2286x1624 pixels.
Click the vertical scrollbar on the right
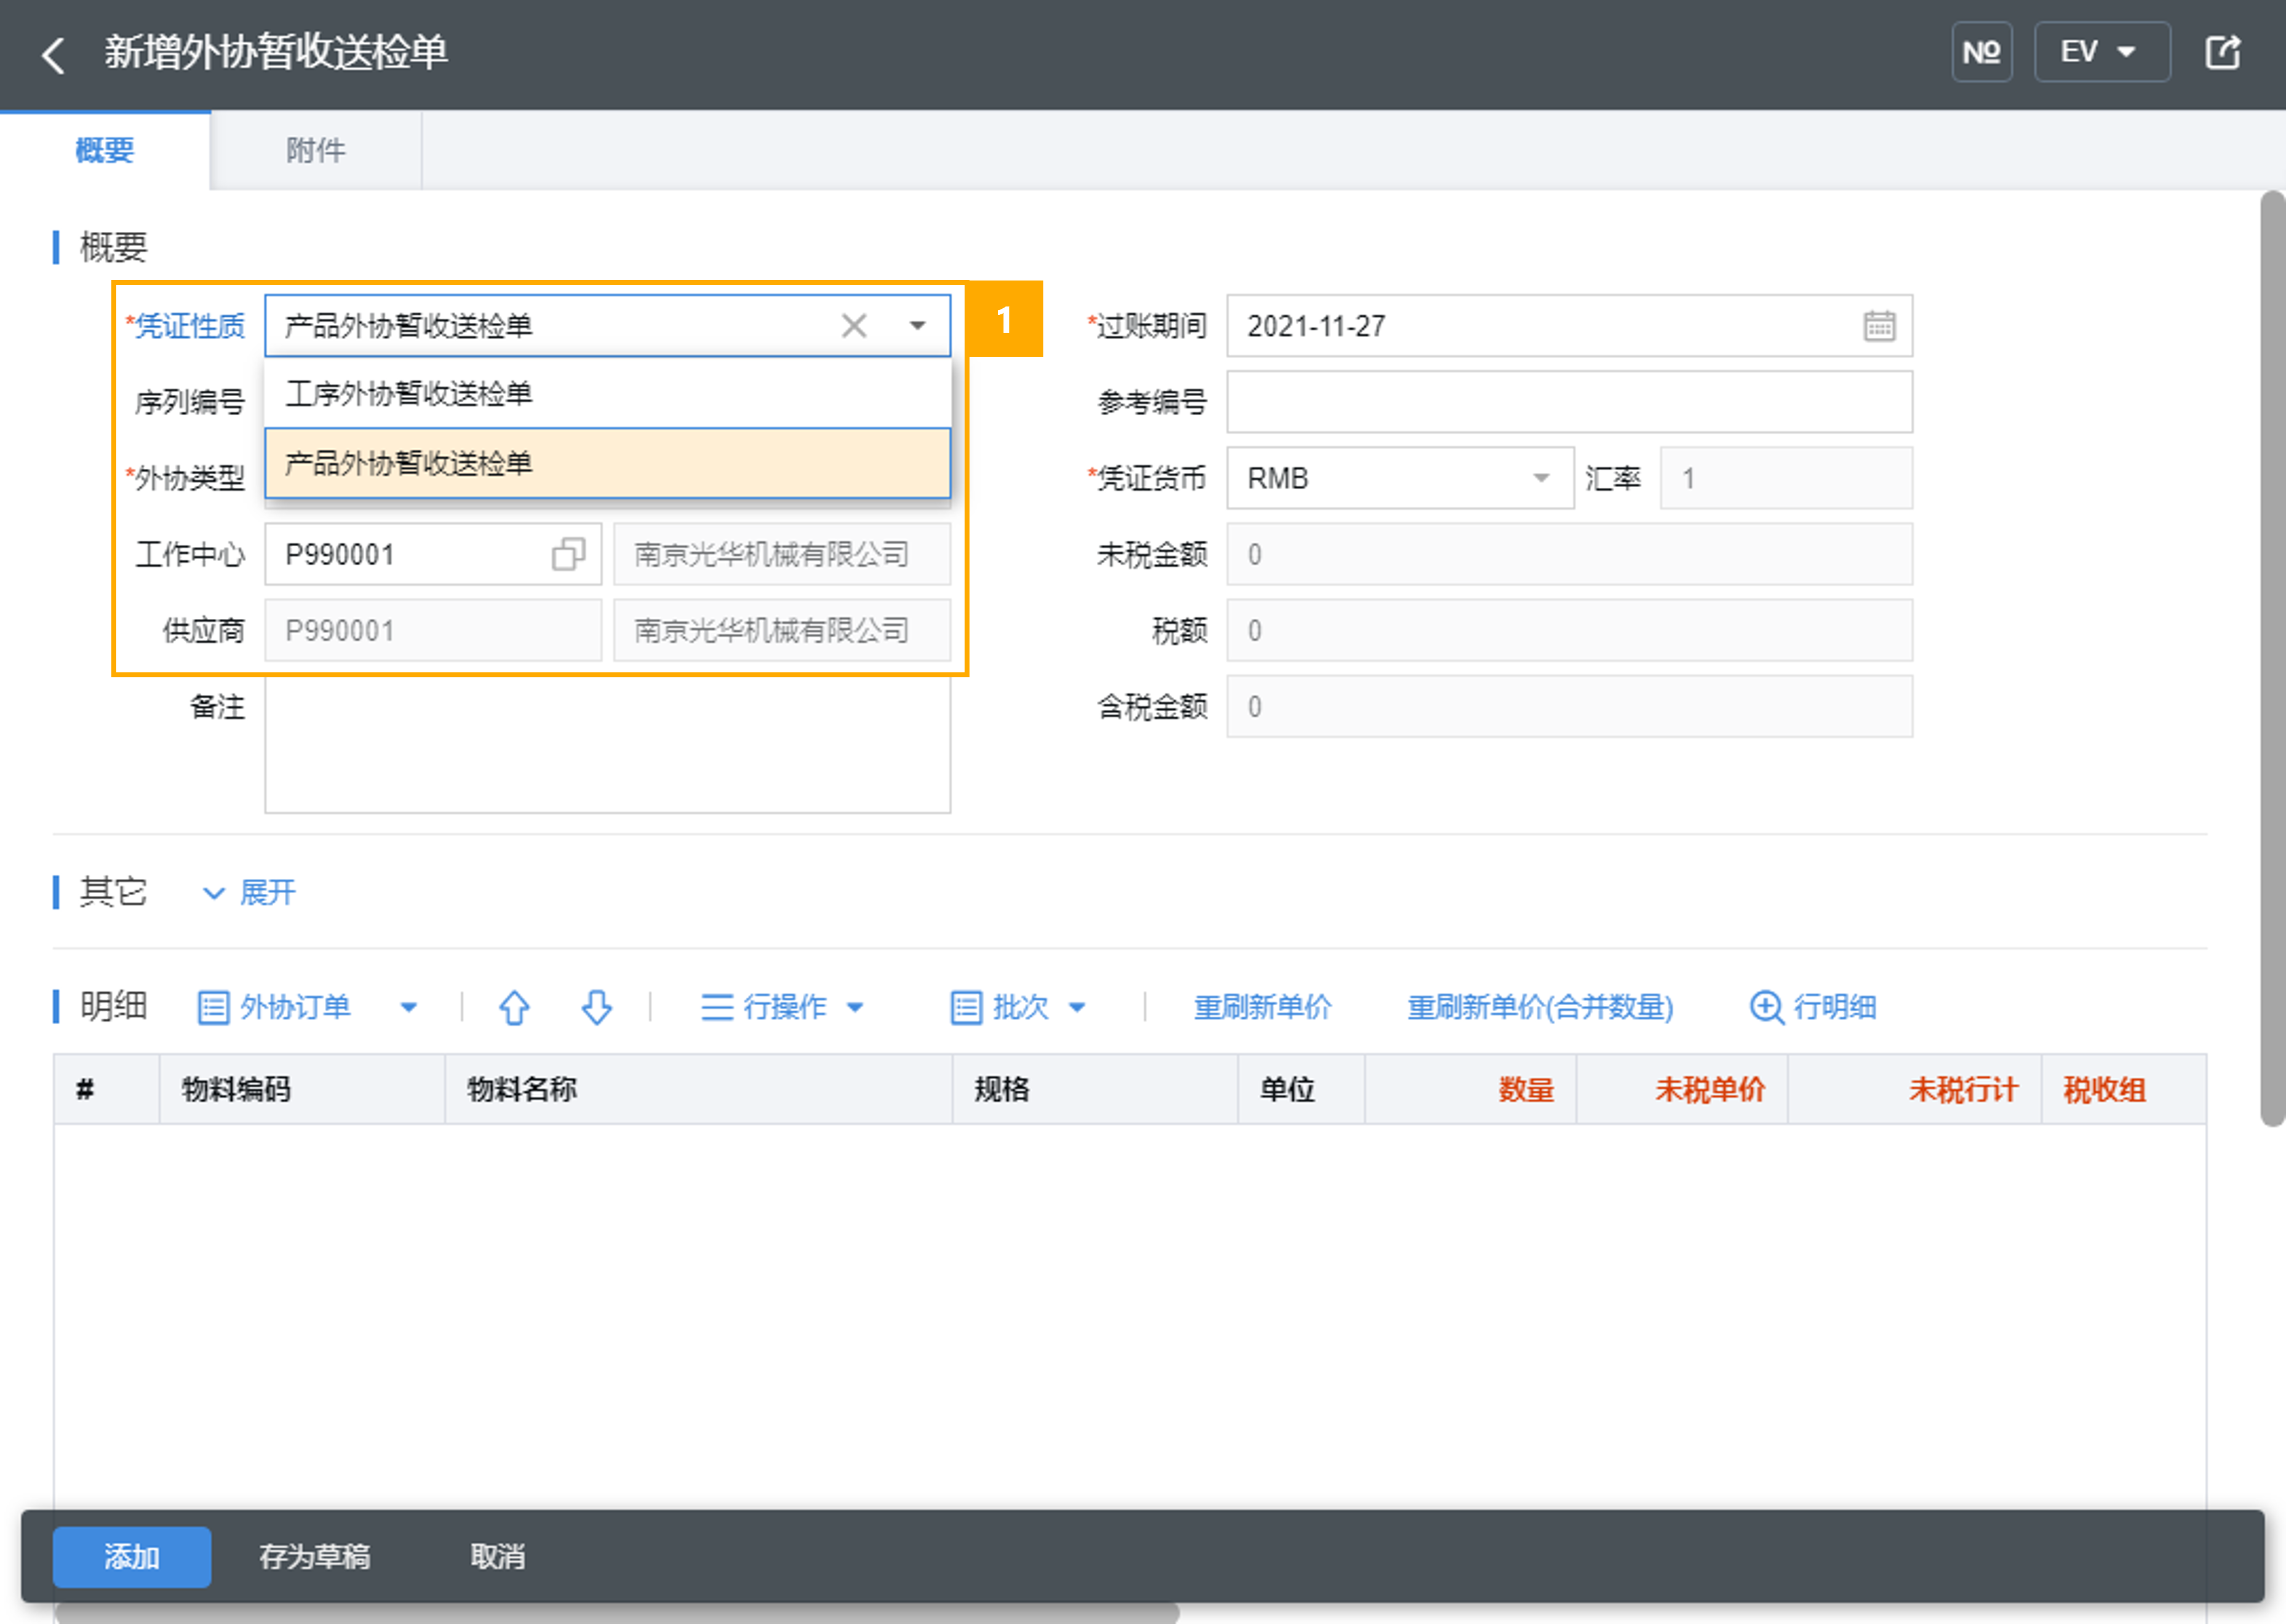[2272, 658]
